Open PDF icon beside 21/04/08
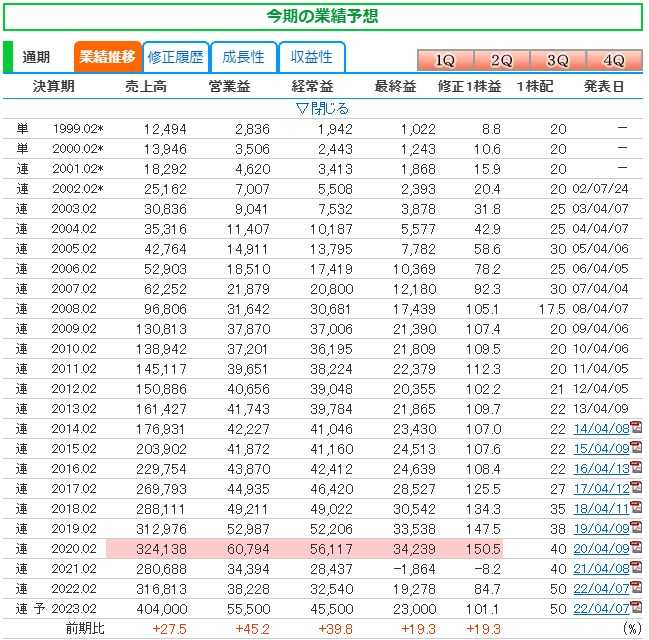This screenshot has width=649, height=640. point(636,568)
